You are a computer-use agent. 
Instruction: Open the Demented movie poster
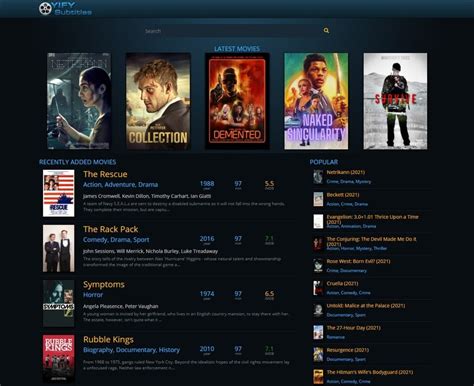click(237, 101)
